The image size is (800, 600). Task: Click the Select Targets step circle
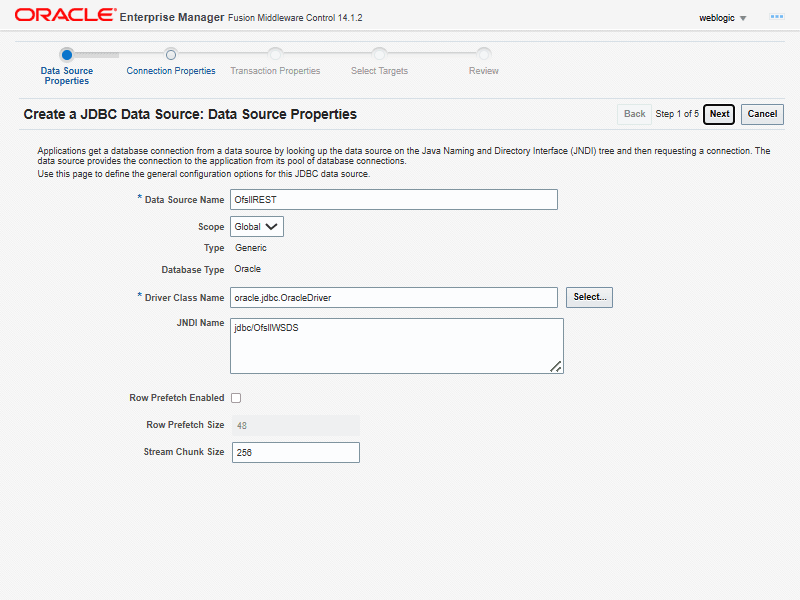pyautogui.click(x=379, y=55)
